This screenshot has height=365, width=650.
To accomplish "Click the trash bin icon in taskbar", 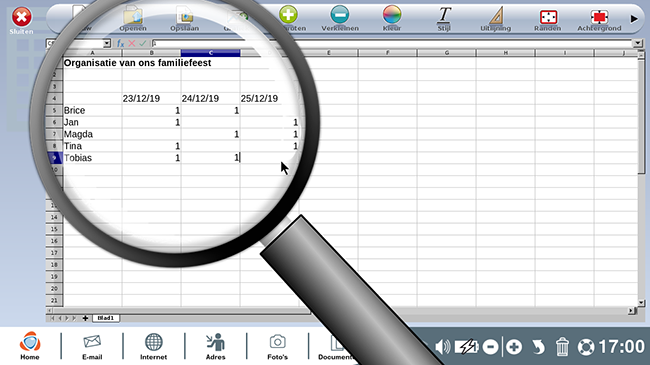I will [x=562, y=346].
